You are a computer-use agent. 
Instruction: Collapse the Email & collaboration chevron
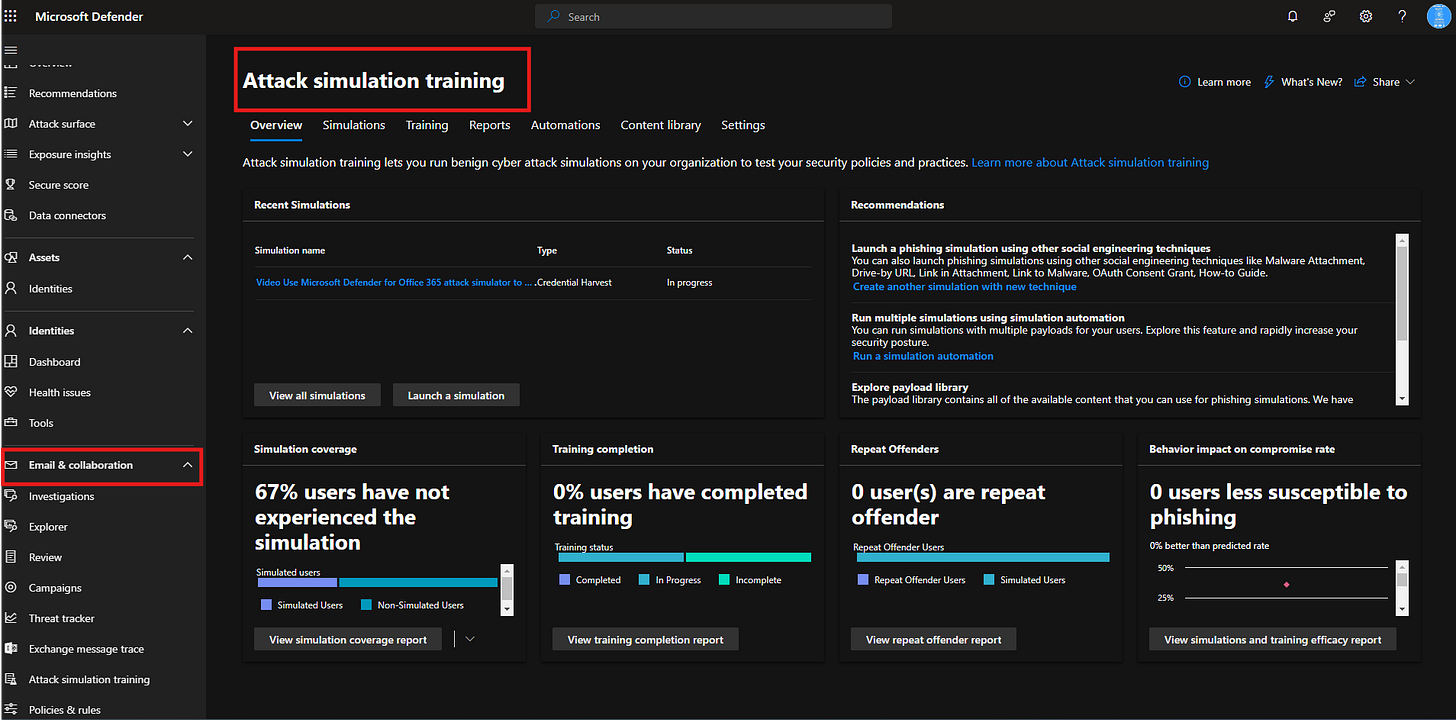tap(188, 465)
